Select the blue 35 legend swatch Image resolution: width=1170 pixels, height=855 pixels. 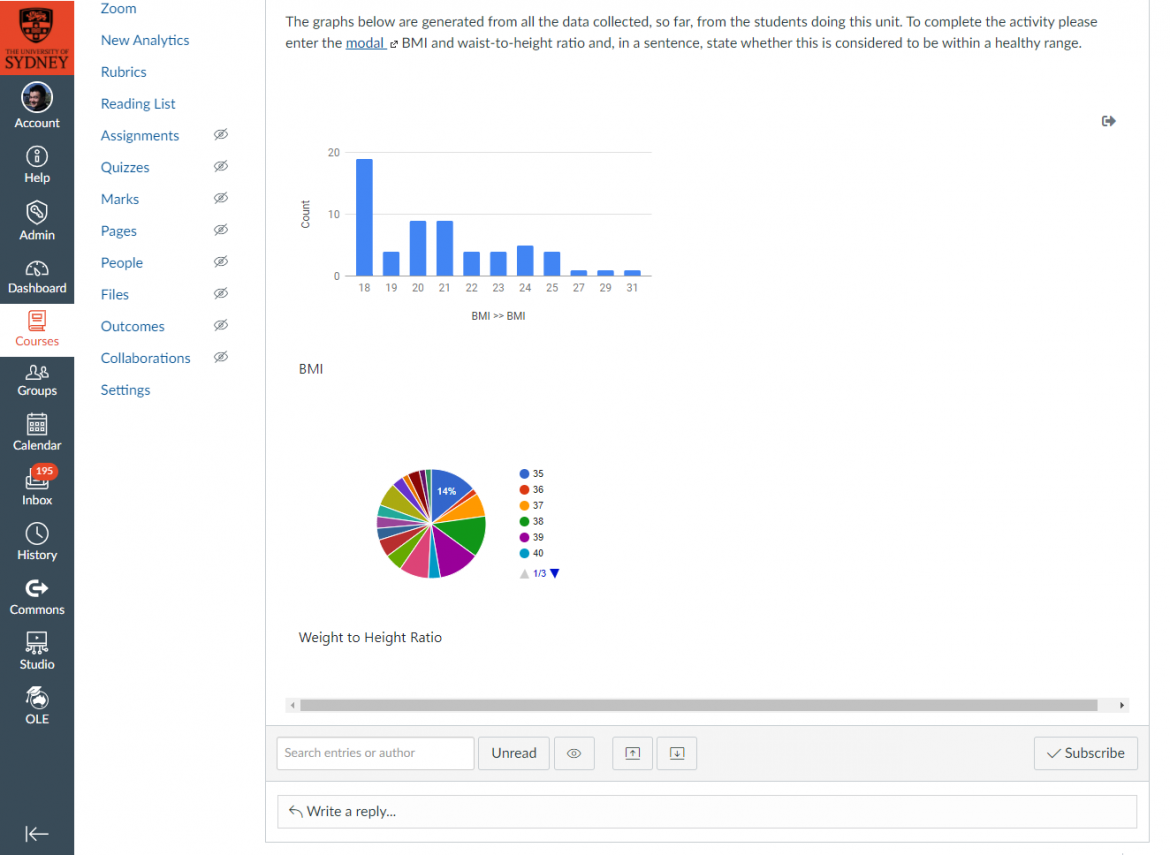[524, 474]
